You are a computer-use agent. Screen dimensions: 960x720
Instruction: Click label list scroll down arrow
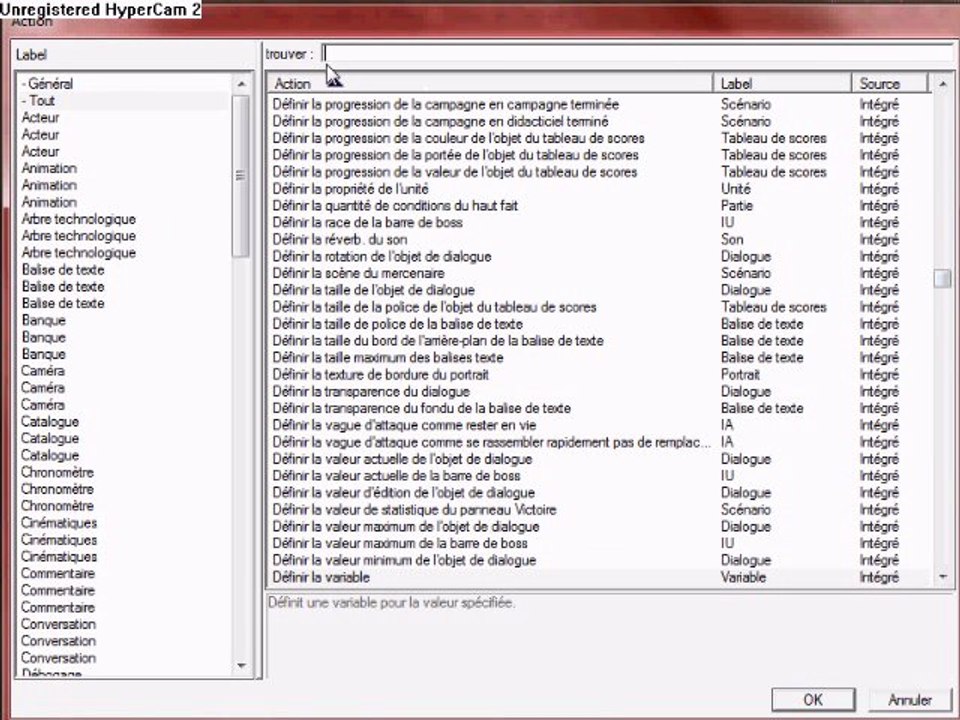click(241, 666)
